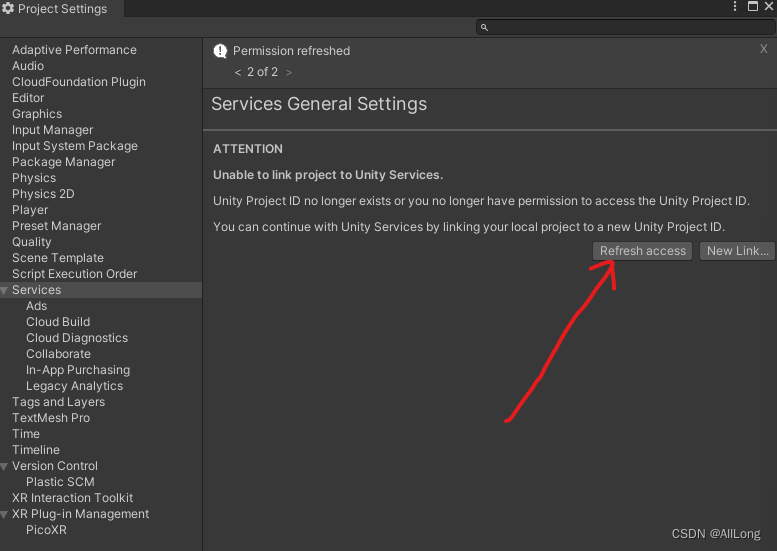Open Preset Manager settings
The image size is (777, 551).
56,226
